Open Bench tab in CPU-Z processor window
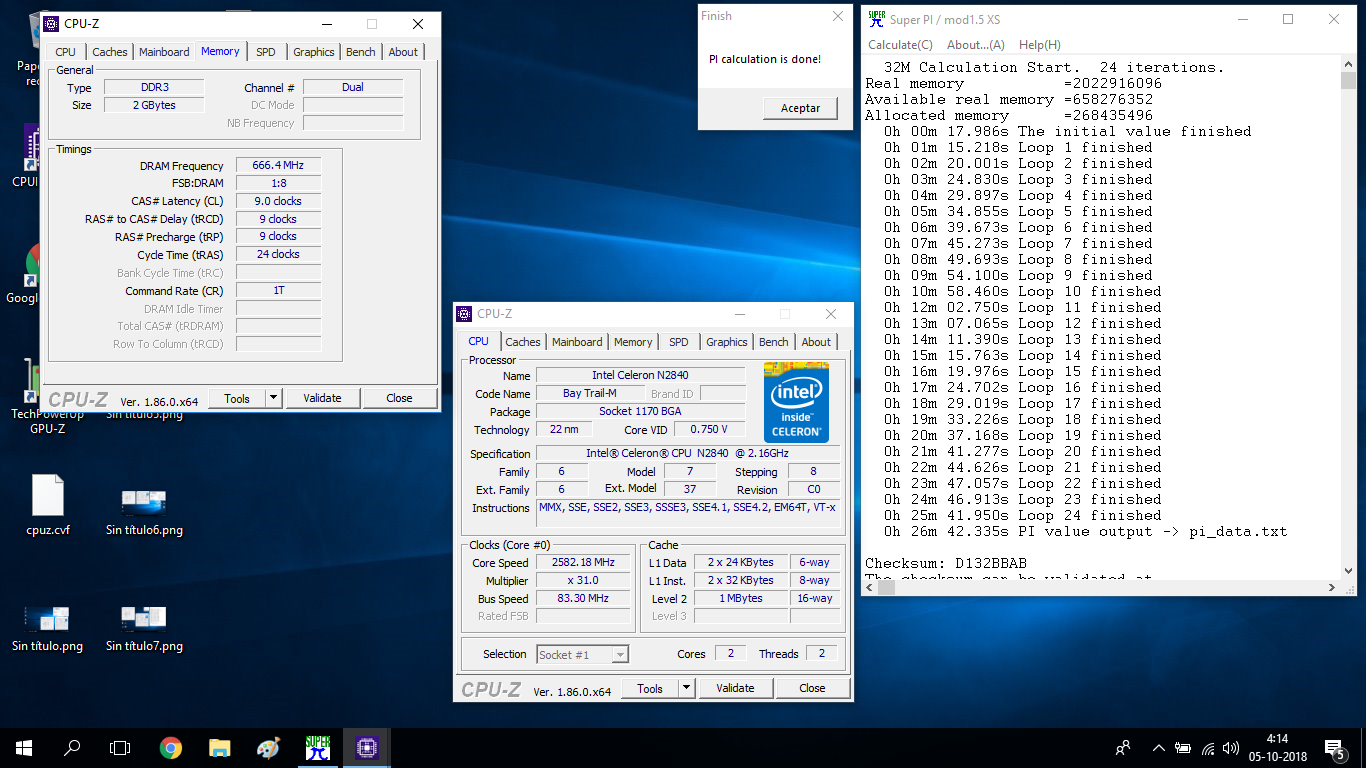Screen dimensions: 1366x768 click(x=773, y=342)
